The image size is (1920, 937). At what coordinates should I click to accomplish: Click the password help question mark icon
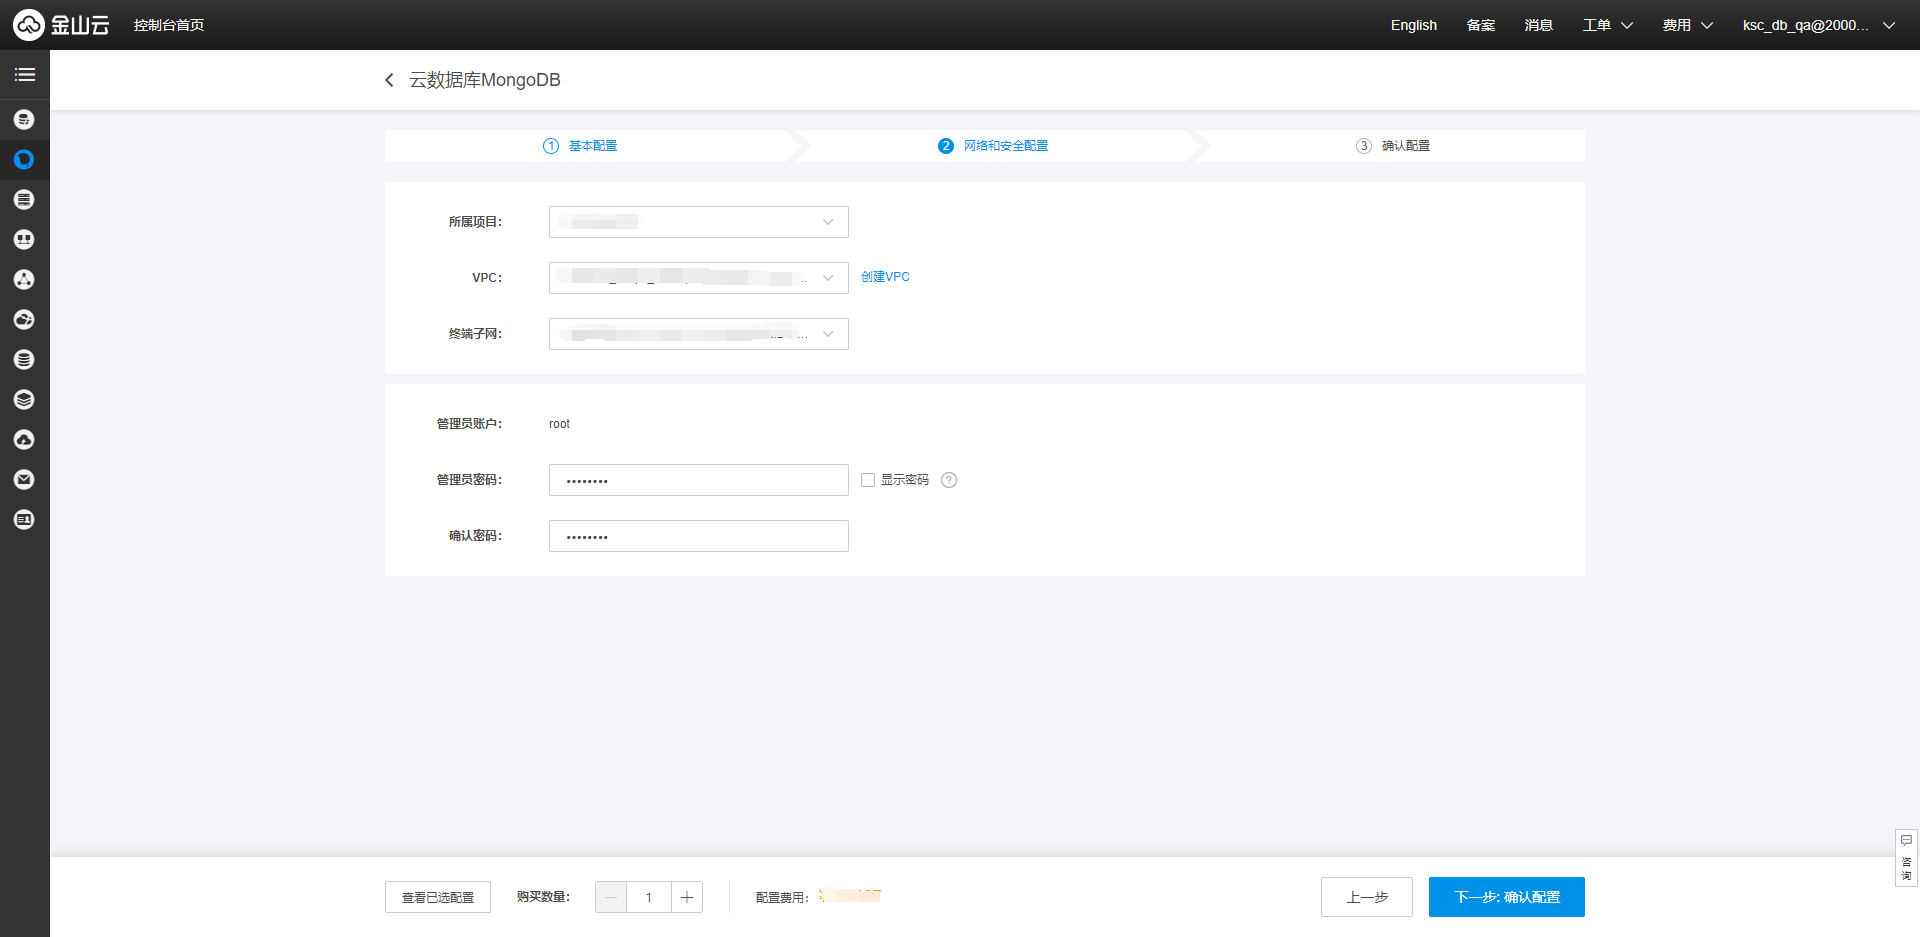tap(949, 480)
